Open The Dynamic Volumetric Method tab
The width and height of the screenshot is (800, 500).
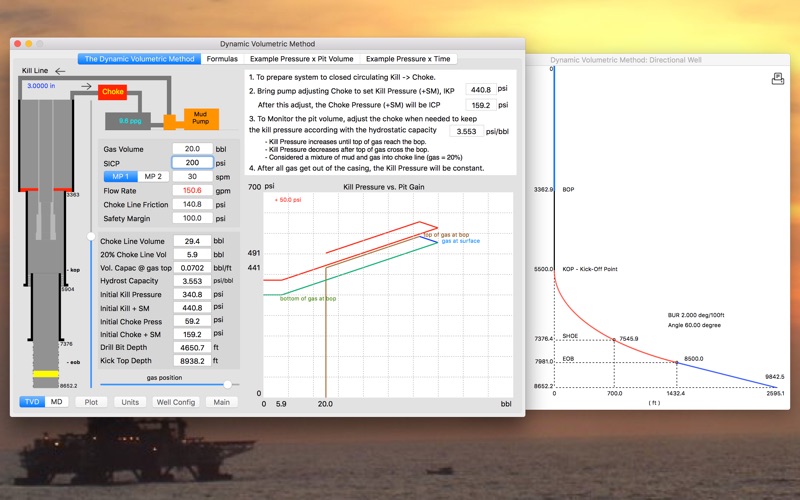click(139, 59)
